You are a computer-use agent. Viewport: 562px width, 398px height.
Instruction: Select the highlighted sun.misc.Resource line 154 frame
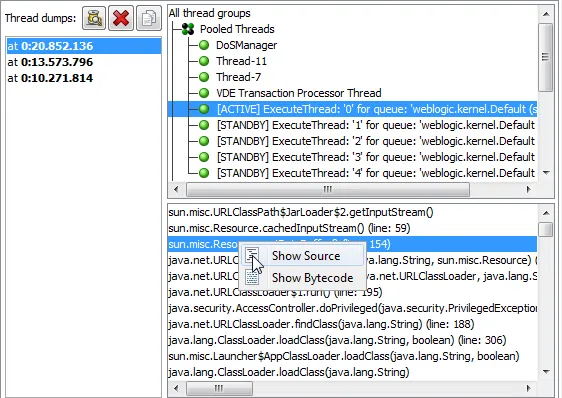coord(352,244)
